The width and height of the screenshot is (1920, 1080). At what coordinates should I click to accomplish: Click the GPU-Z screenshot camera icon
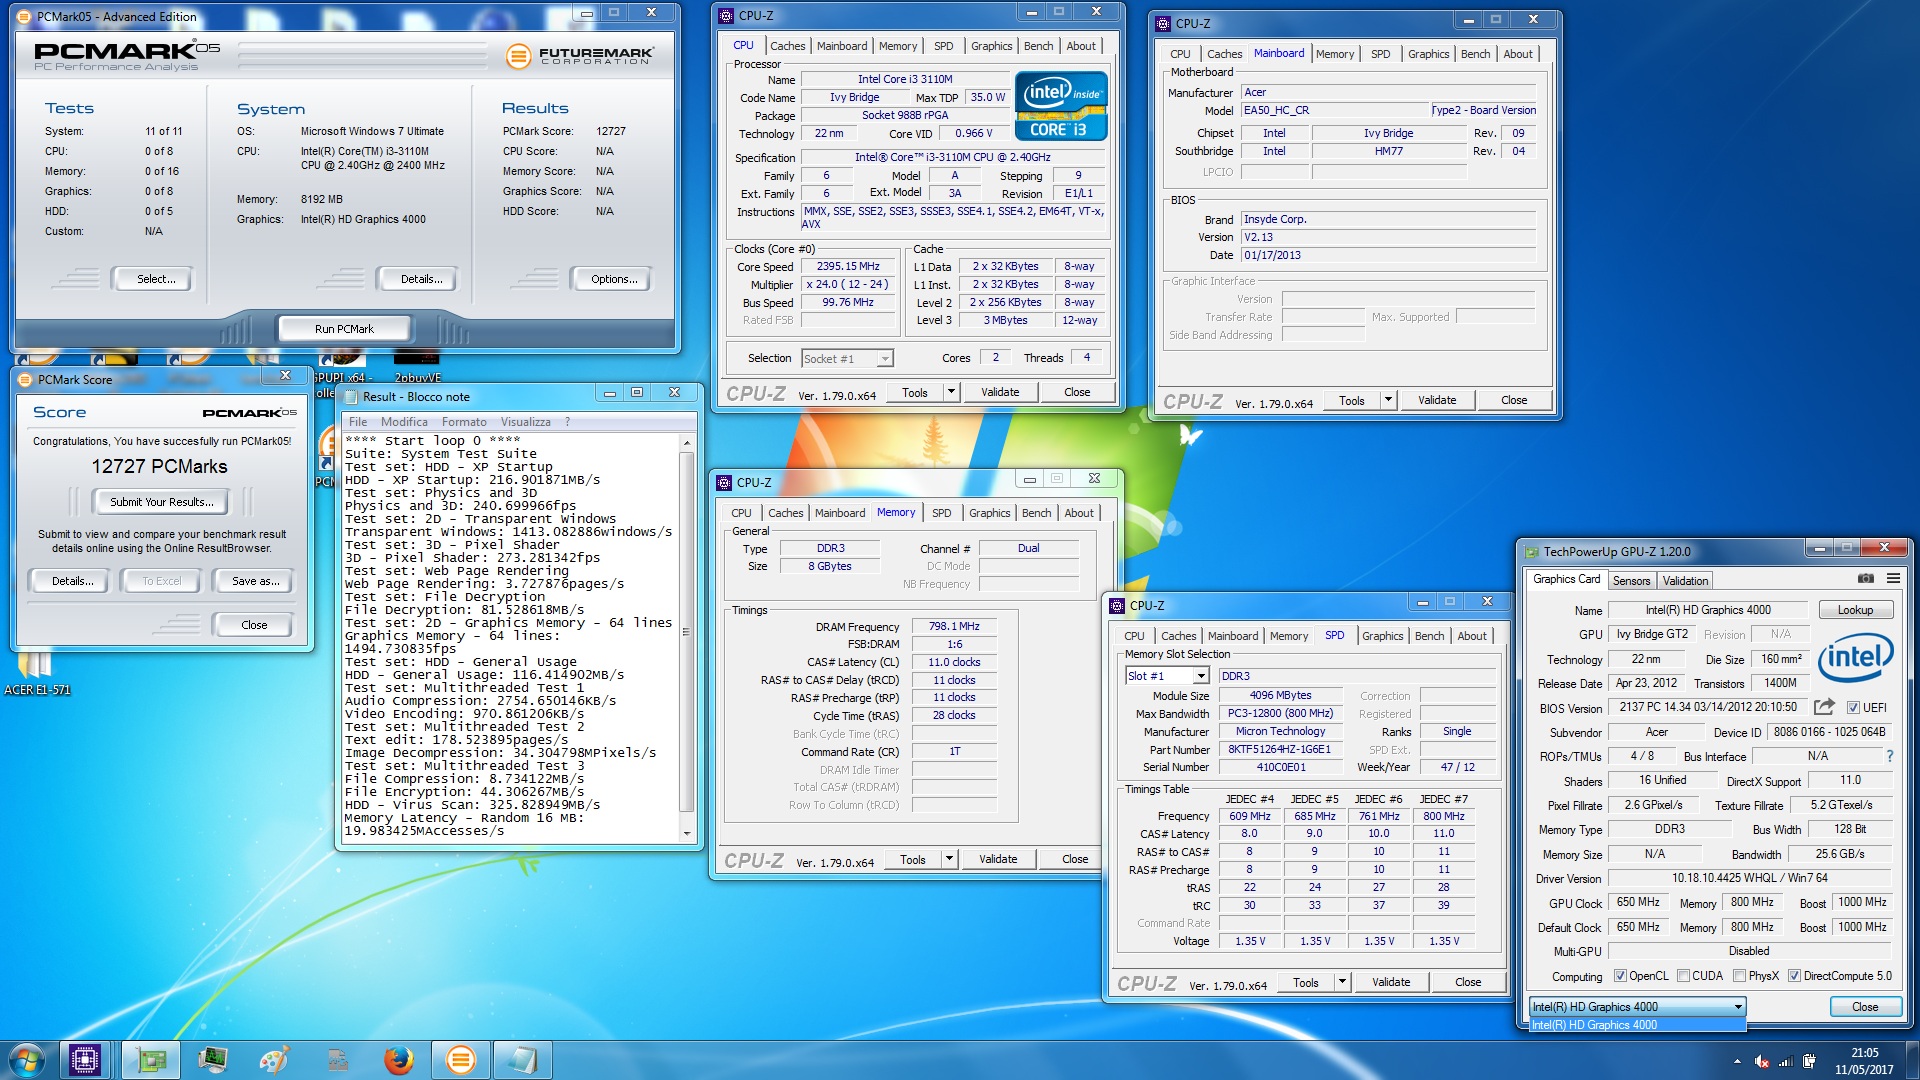(1866, 579)
